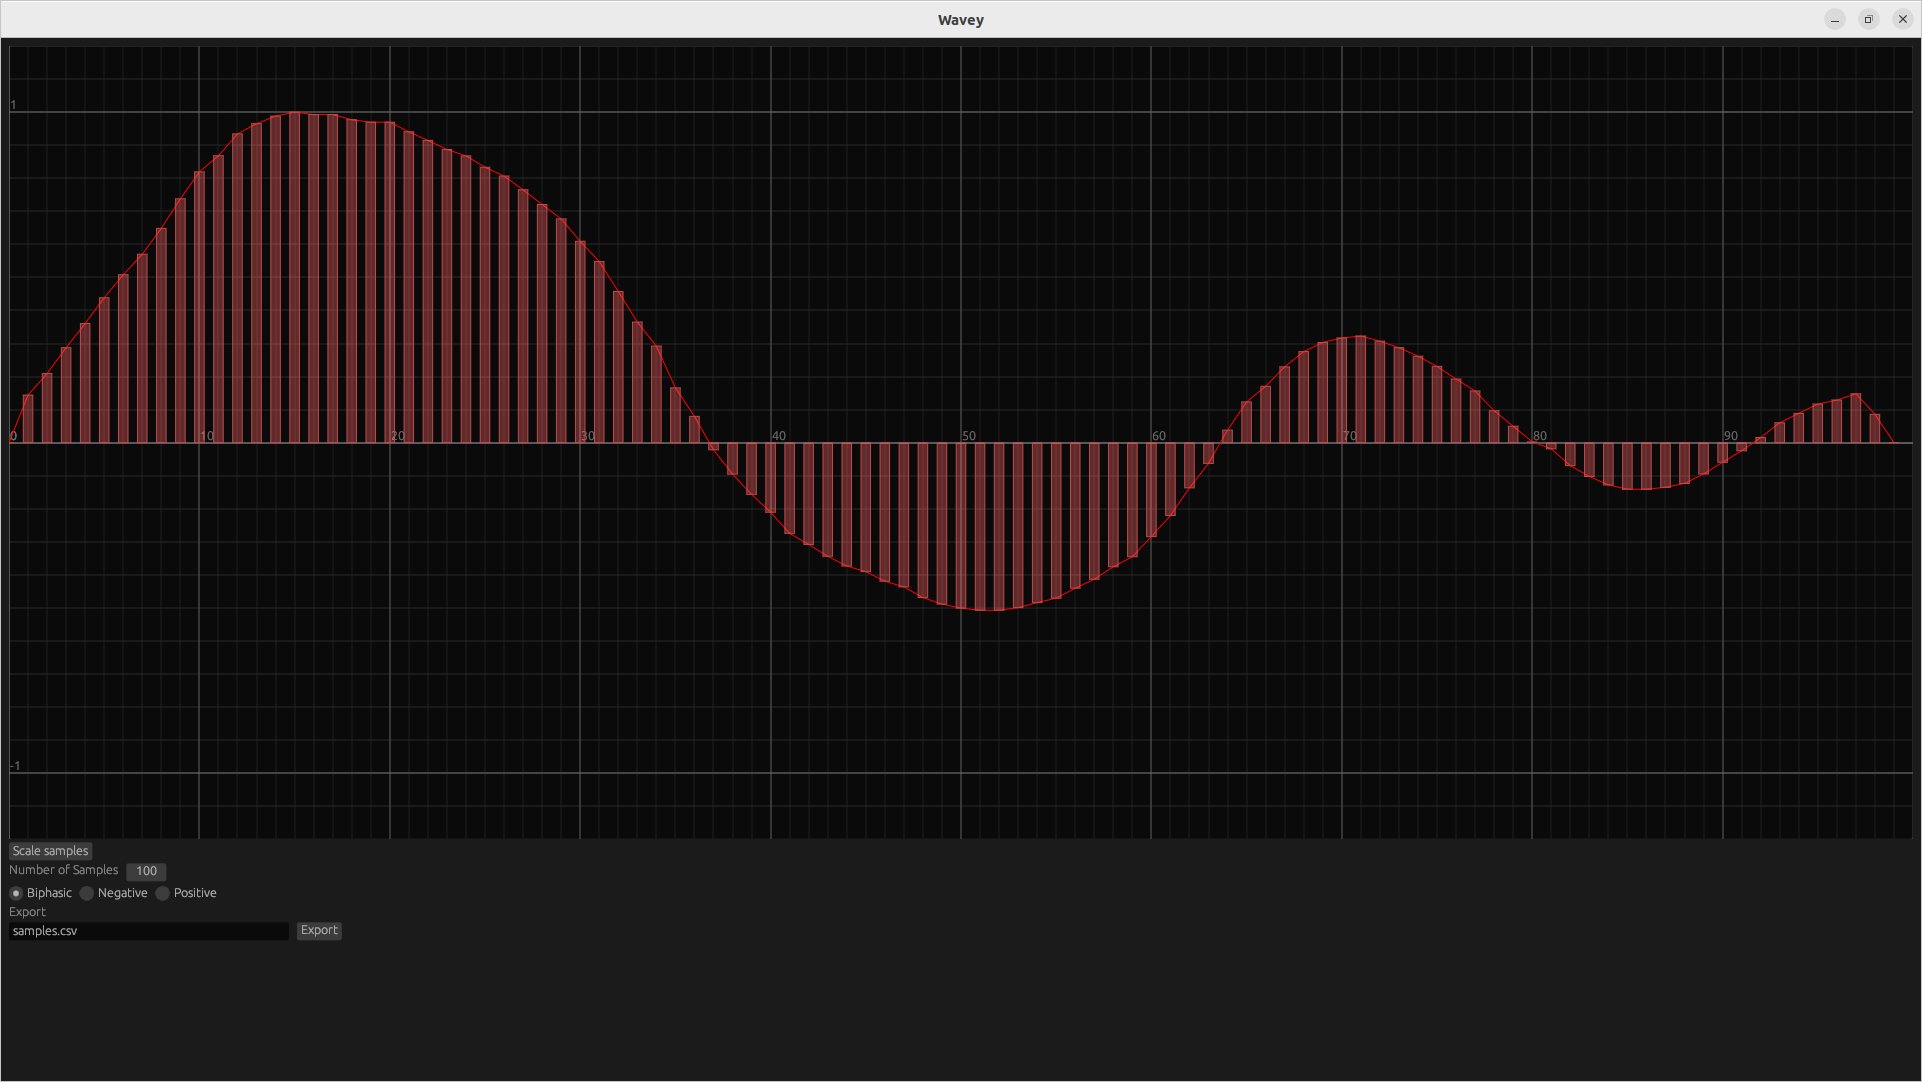
Task: Click x-axis label 90 on the plot
Action: pos(1730,436)
